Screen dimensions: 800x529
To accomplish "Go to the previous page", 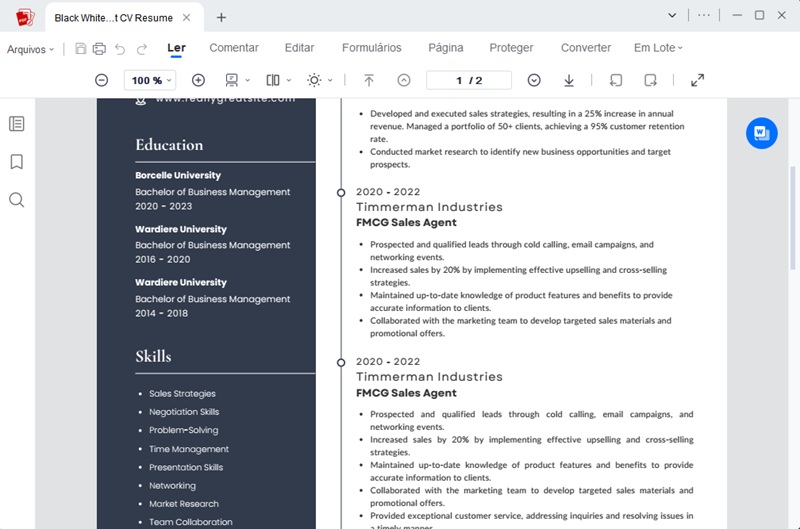I will 404,80.
